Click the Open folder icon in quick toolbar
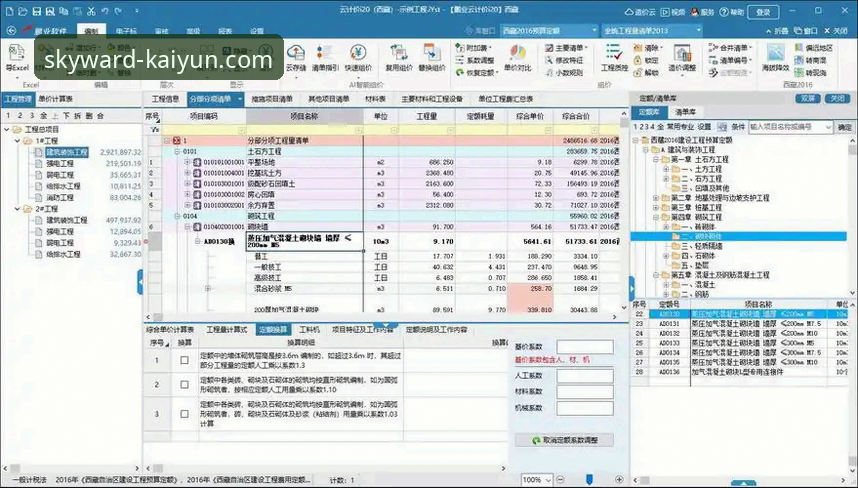The height and width of the screenshot is (488, 858). (x=22, y=11)
